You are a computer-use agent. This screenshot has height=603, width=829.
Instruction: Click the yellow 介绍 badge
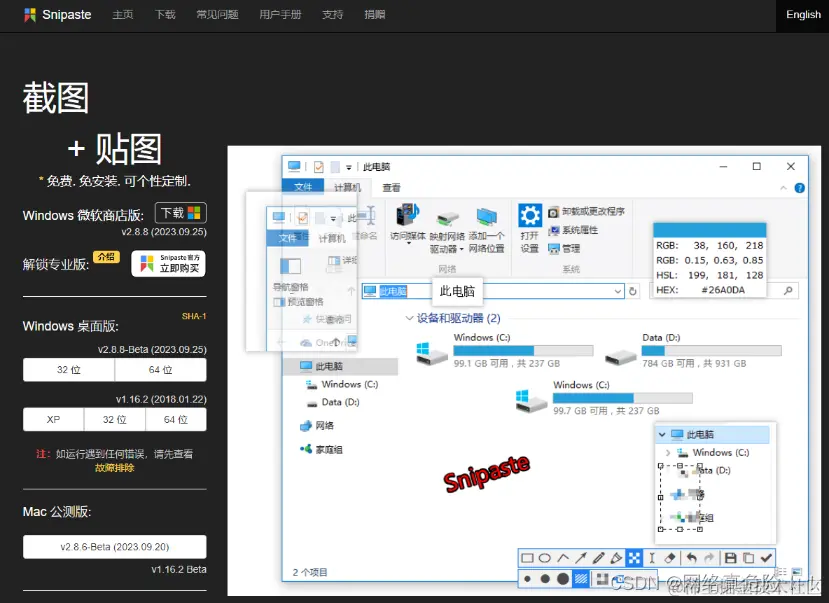point(106,257)
